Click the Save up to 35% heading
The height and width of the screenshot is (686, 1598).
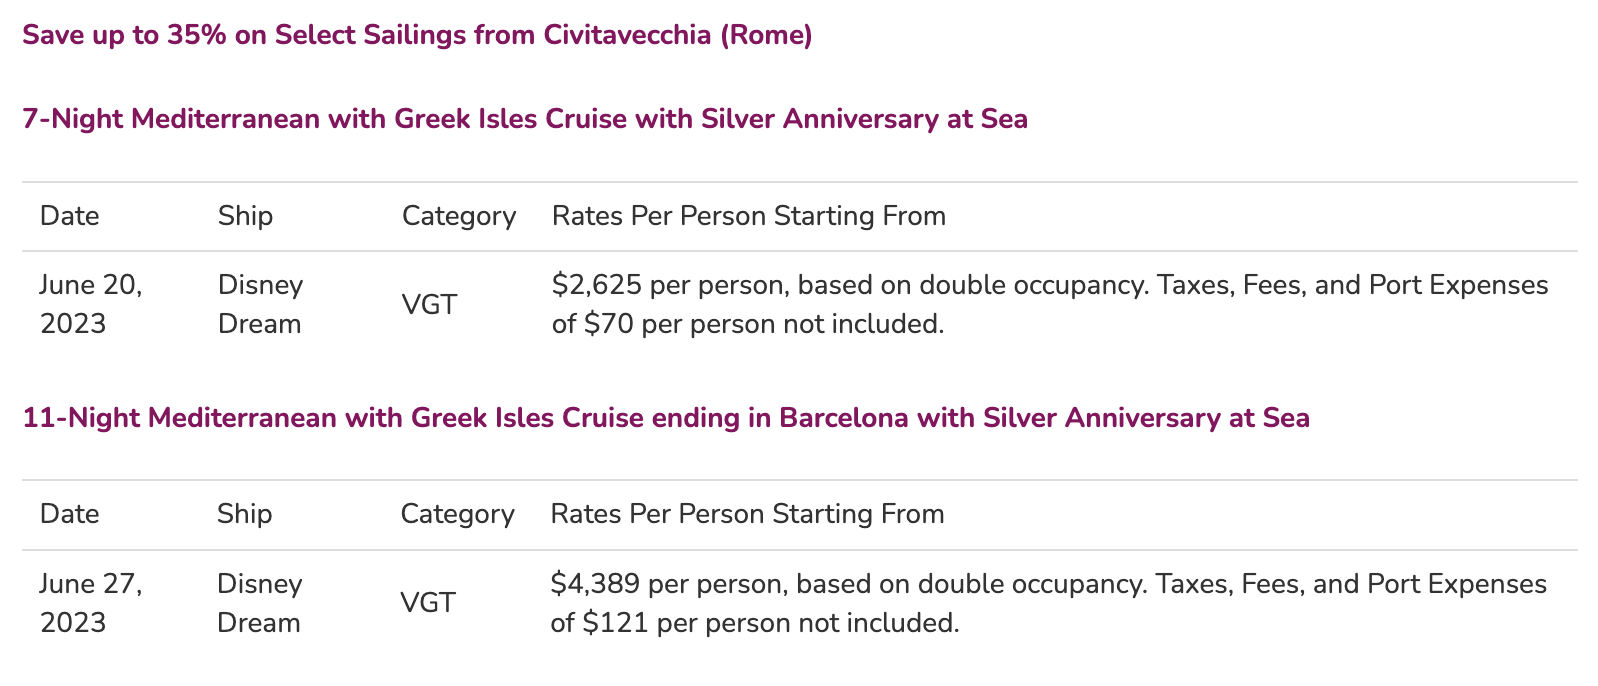click(x=417, y=35)
